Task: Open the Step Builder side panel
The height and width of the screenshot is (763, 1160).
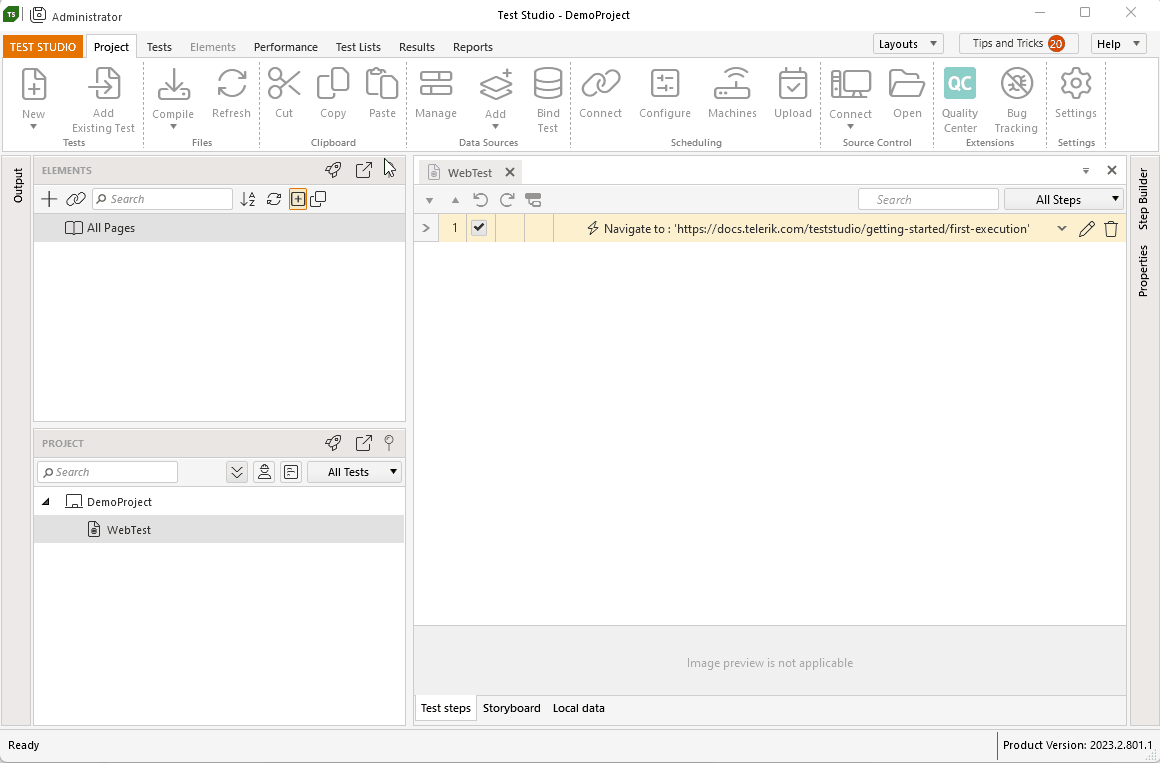Action: [1143, 198]
